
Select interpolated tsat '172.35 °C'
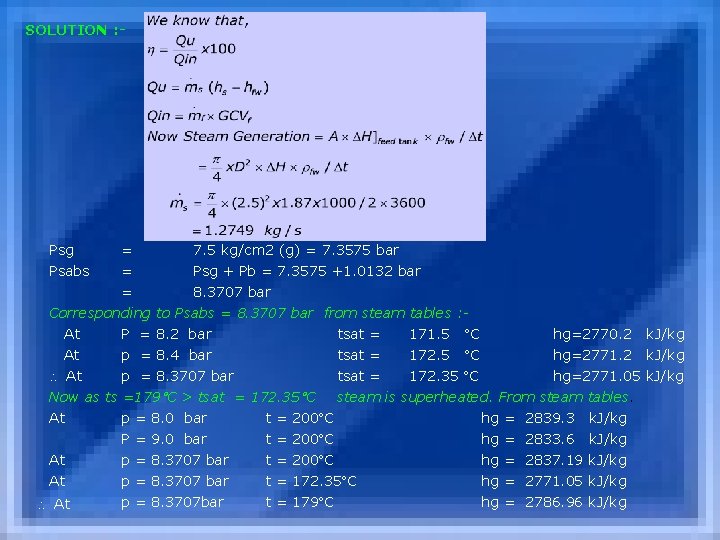(x=444, y=376)
